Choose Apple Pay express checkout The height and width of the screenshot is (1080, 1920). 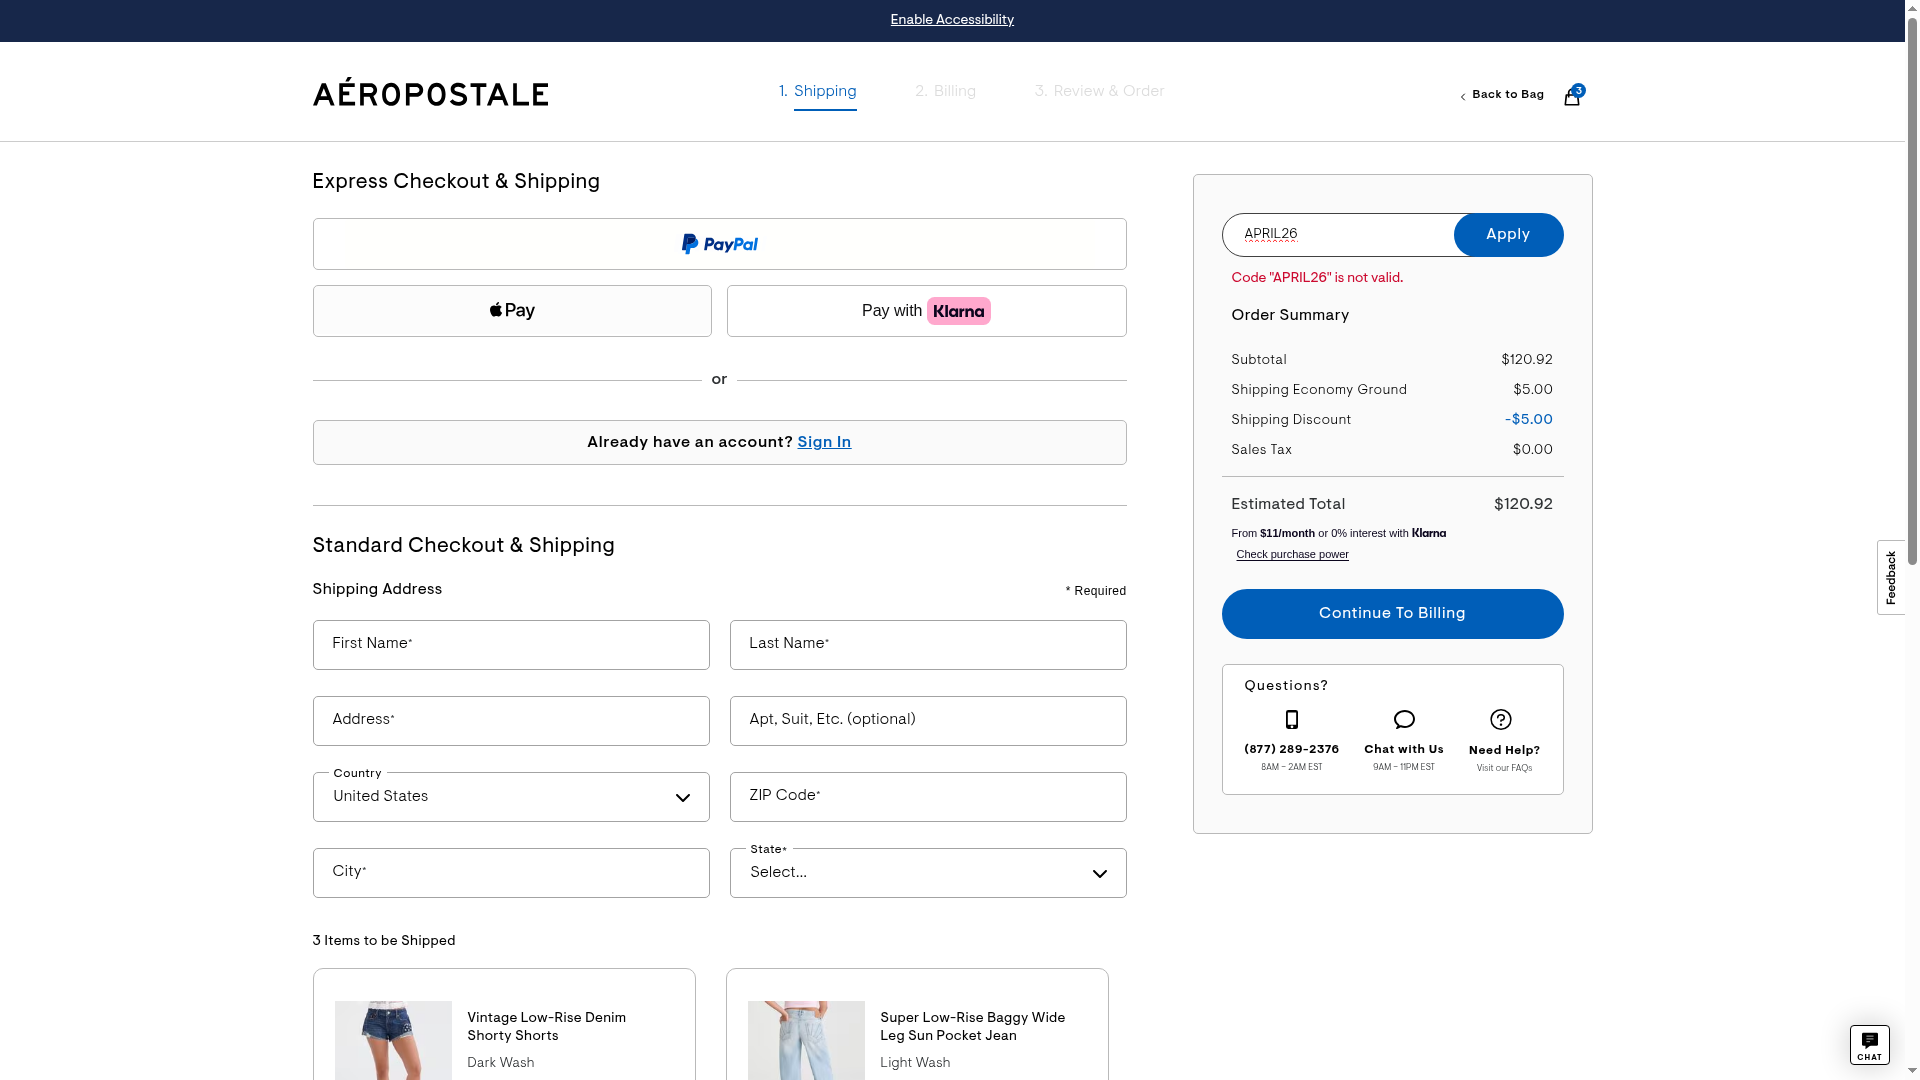tap(512, 311)
